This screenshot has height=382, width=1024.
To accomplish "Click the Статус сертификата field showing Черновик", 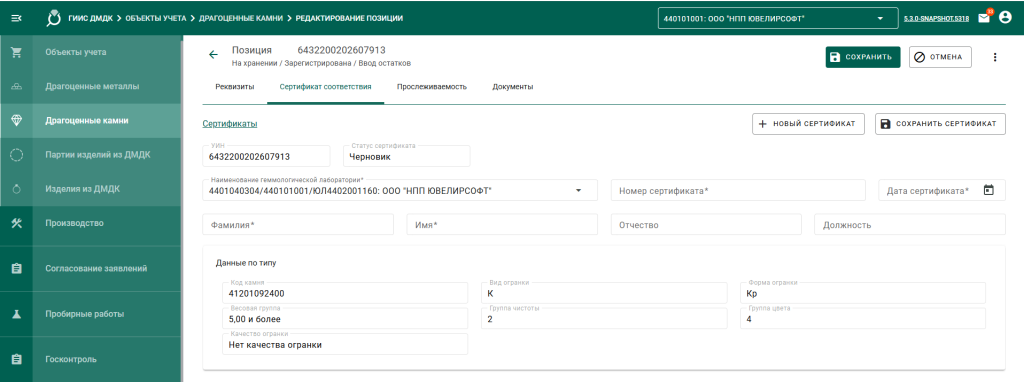I will pos(407,156).
